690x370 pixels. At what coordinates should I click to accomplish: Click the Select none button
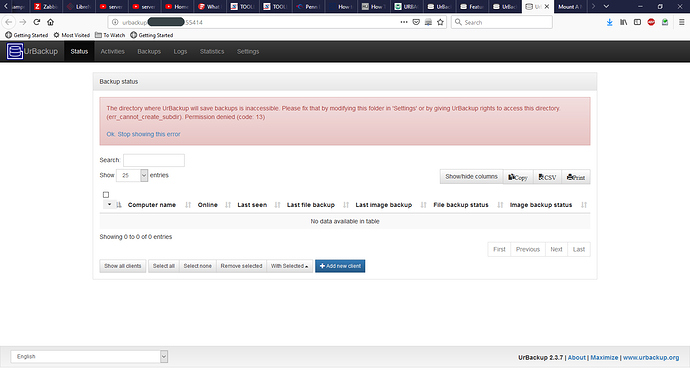coord(198,266)
